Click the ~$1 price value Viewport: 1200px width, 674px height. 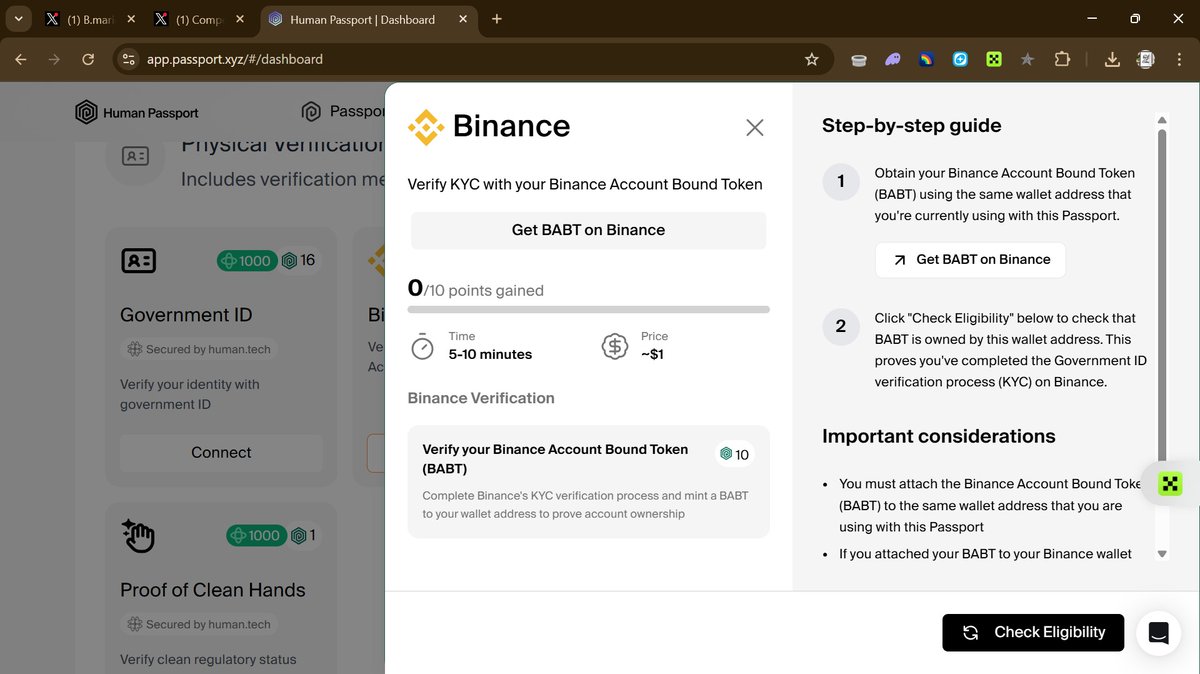[652, 355]
